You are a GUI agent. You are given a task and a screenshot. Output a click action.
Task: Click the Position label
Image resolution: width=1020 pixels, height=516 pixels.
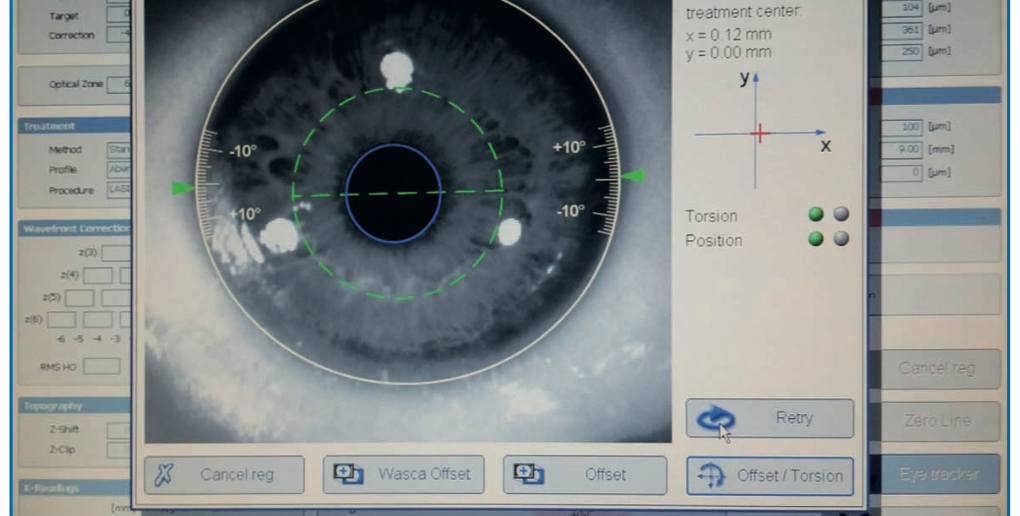(714, 241)
